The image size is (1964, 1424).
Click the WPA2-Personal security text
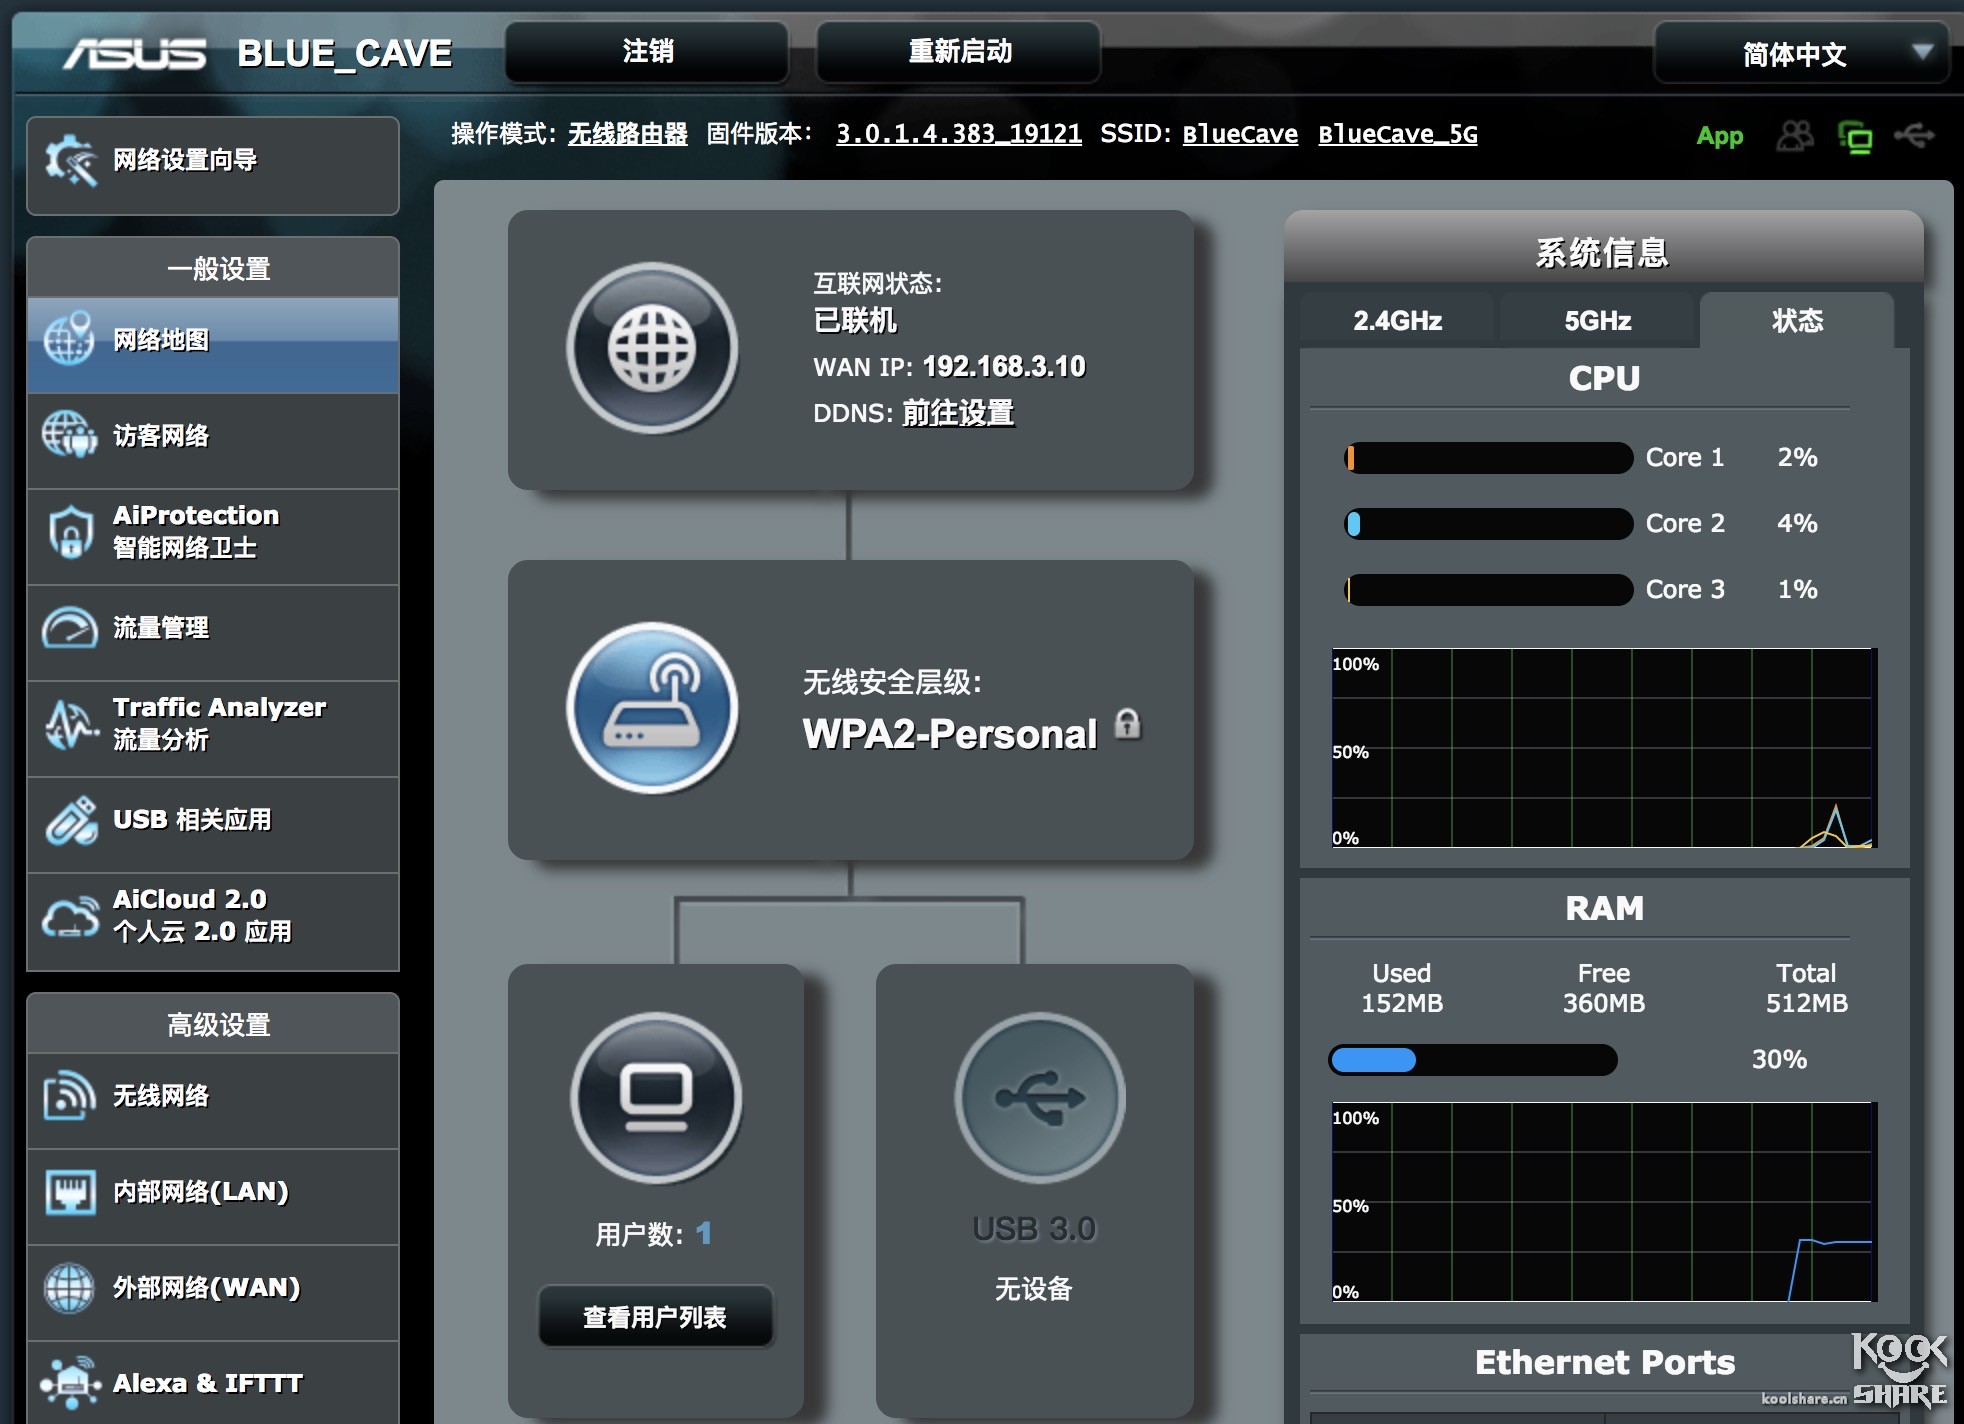tap(950, 735)
